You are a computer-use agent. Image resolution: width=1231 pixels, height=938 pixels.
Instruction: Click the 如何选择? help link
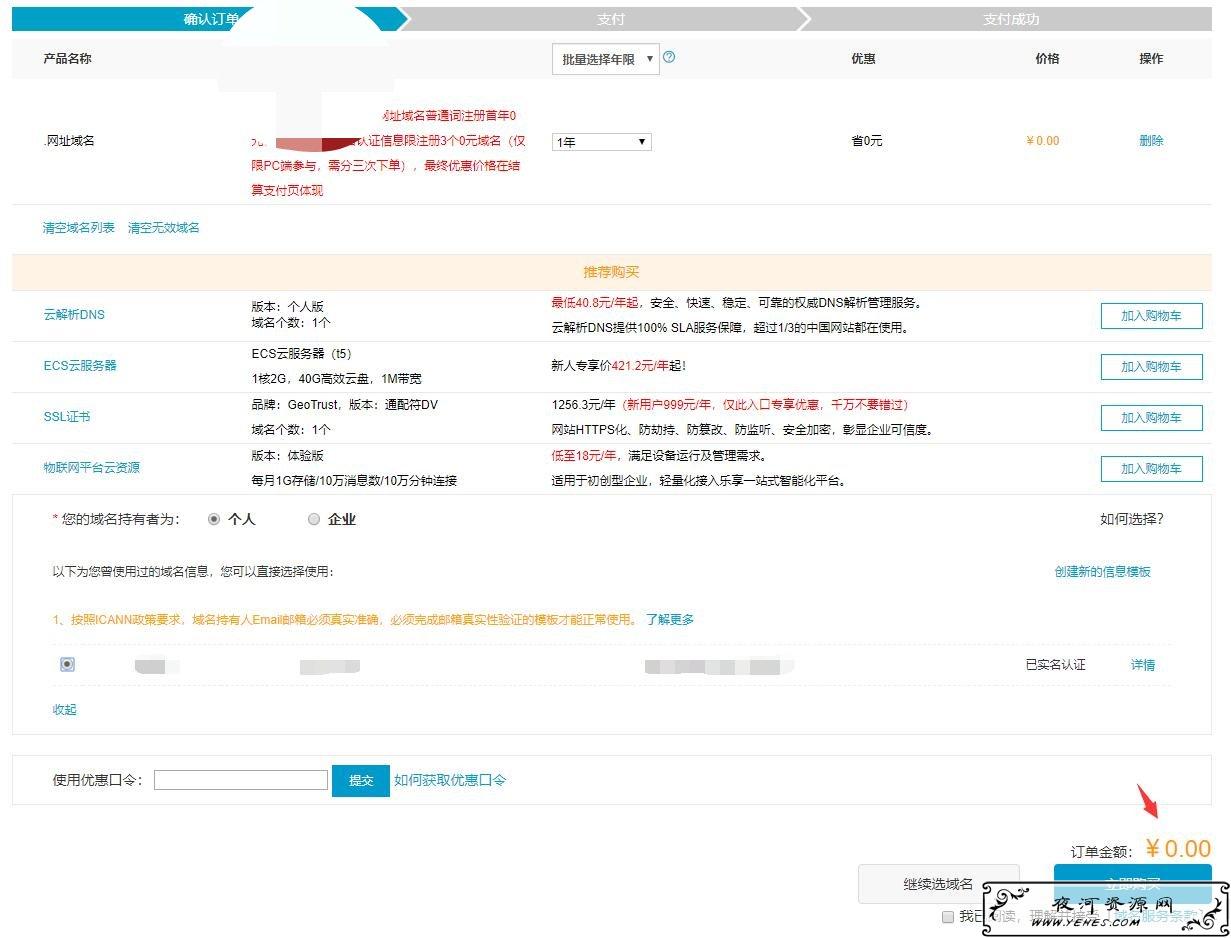point(1132,520)
